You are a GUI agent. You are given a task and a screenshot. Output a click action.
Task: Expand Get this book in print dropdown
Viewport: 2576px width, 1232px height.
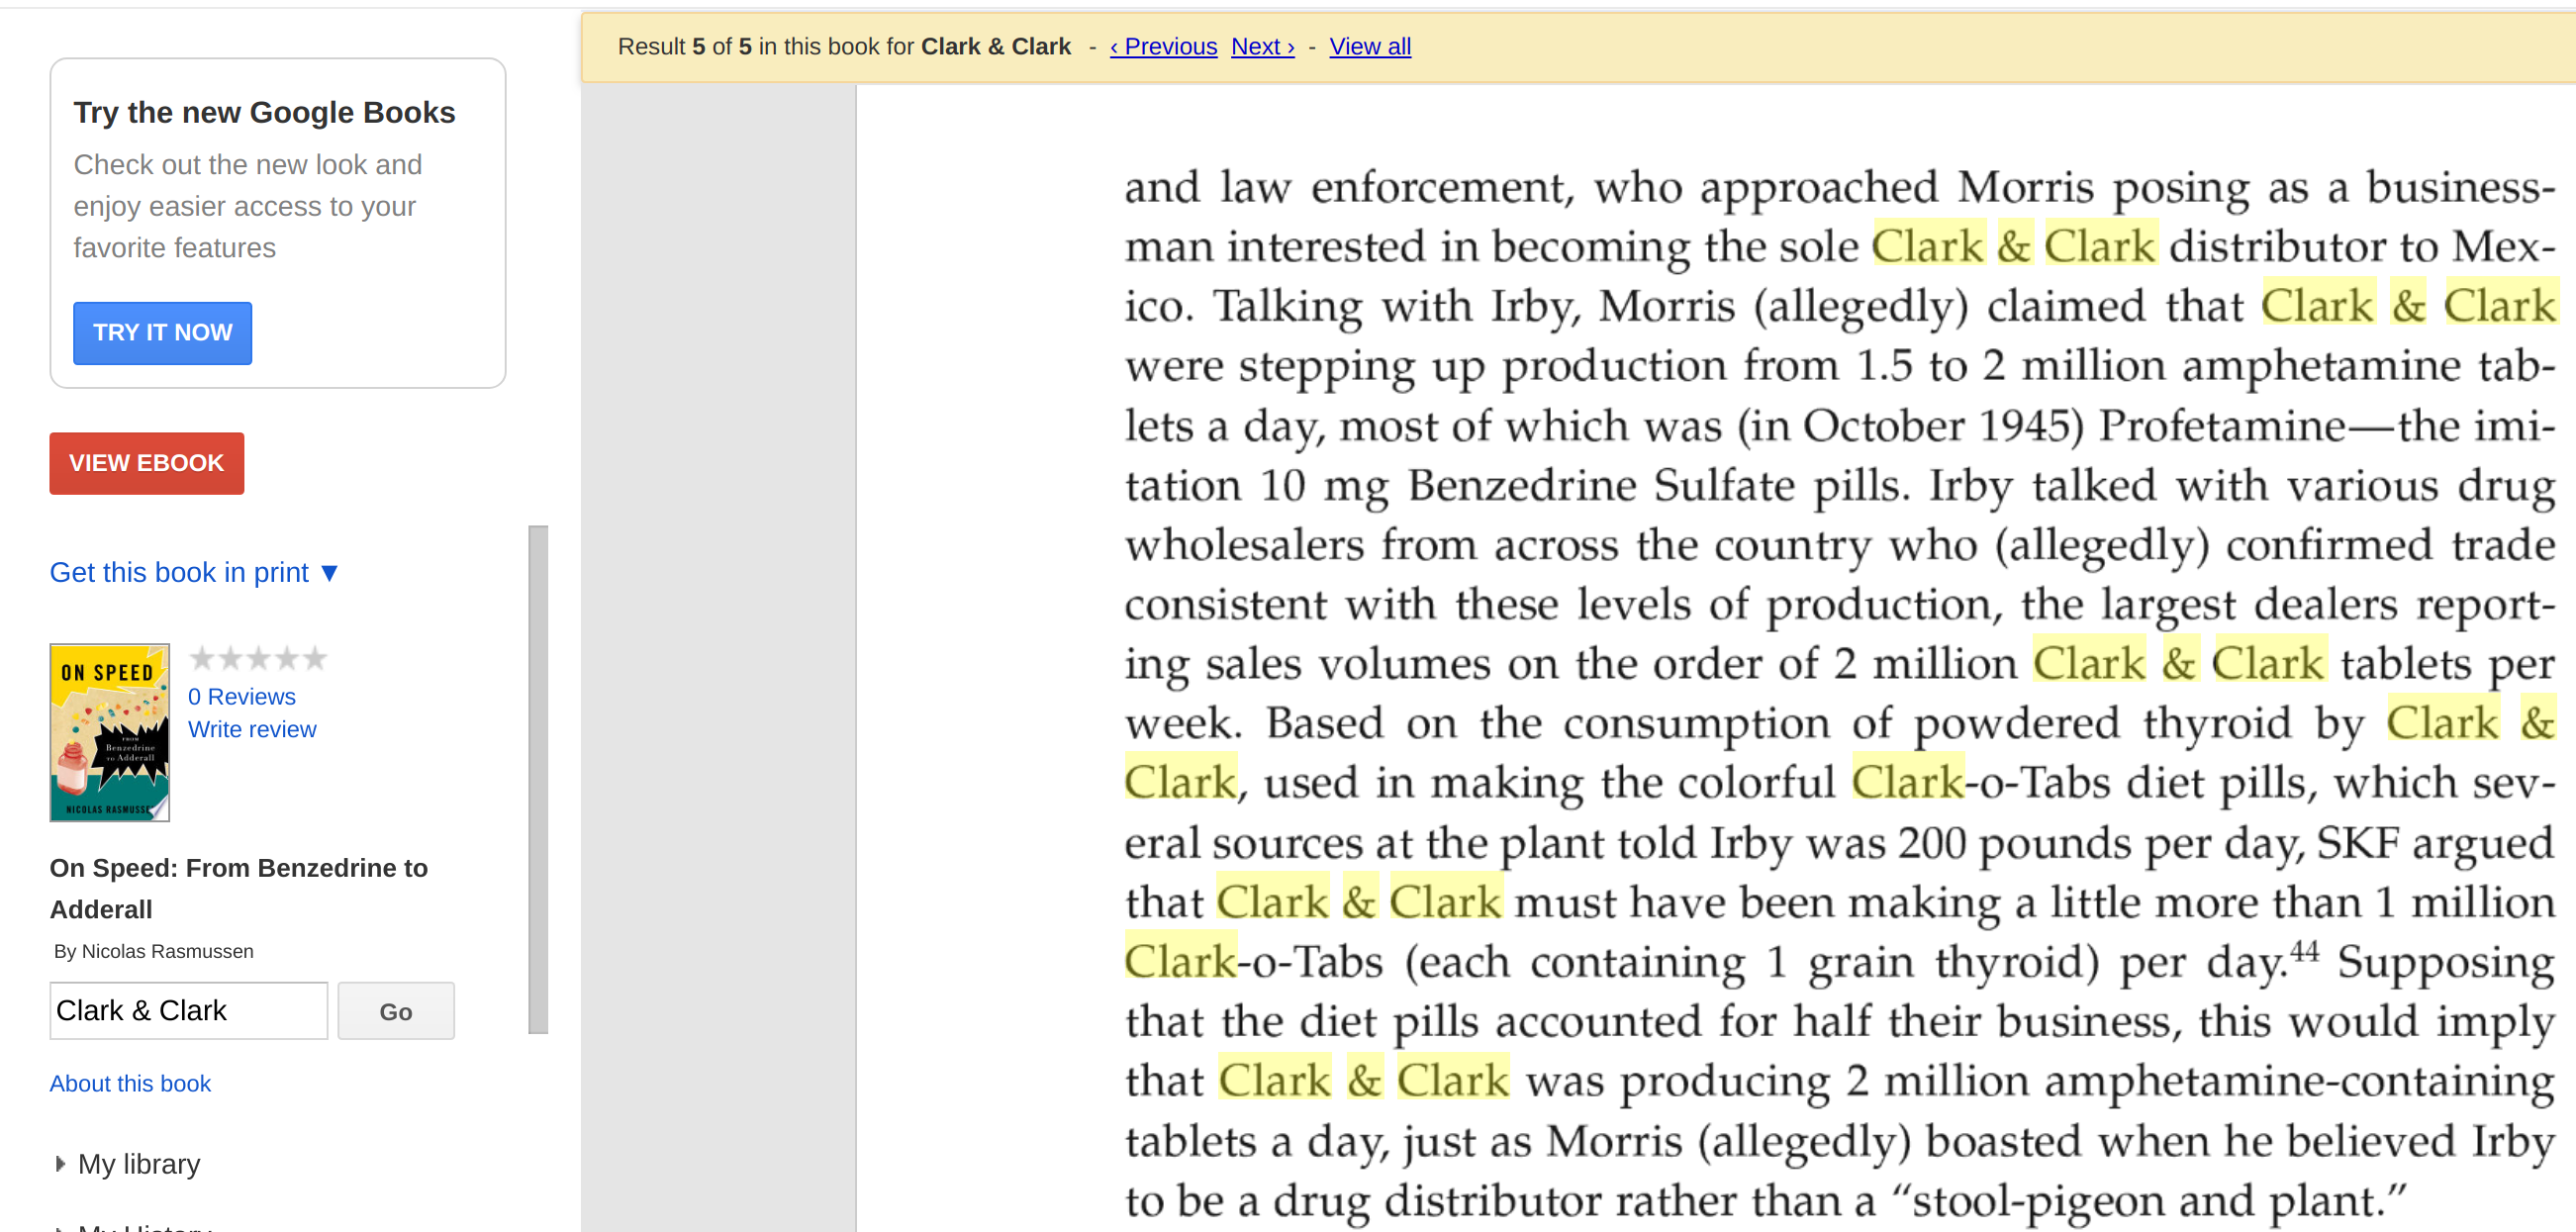(x=194, y=572)
